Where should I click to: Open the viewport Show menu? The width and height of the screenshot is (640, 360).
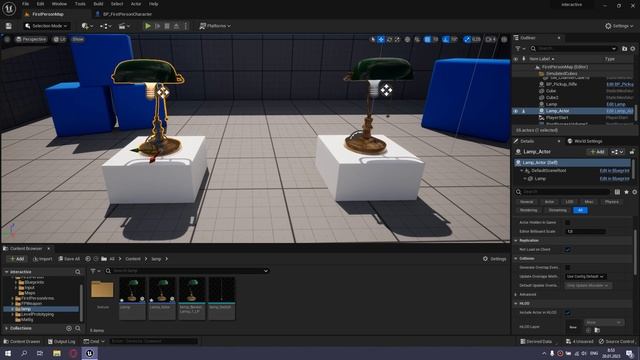[x=78, y=39]
